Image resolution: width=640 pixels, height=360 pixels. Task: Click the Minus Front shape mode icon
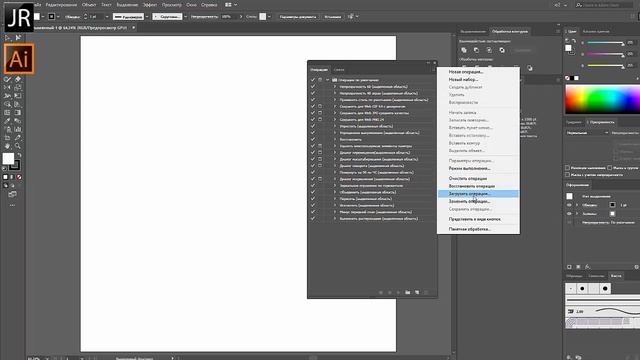tap(476, 50)
